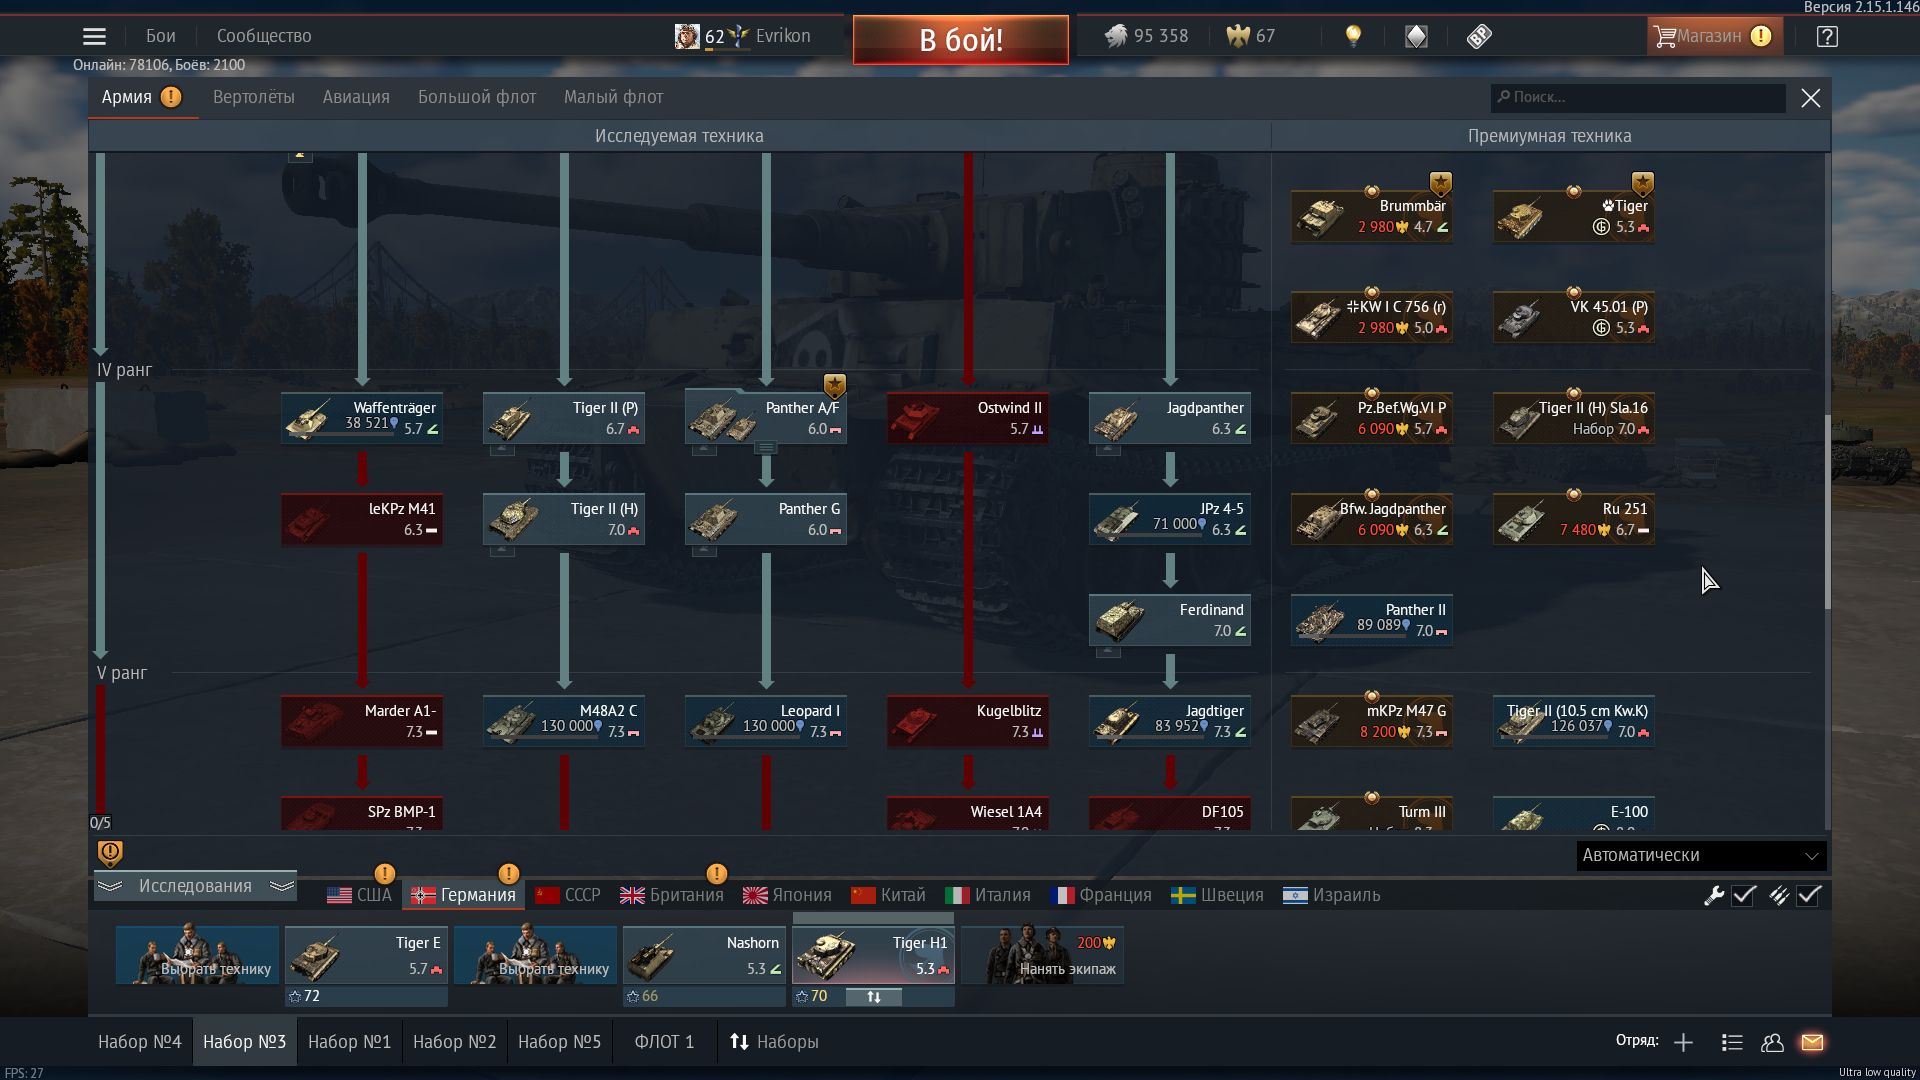Expand the group arrow under Panther G

click(704, 550)
